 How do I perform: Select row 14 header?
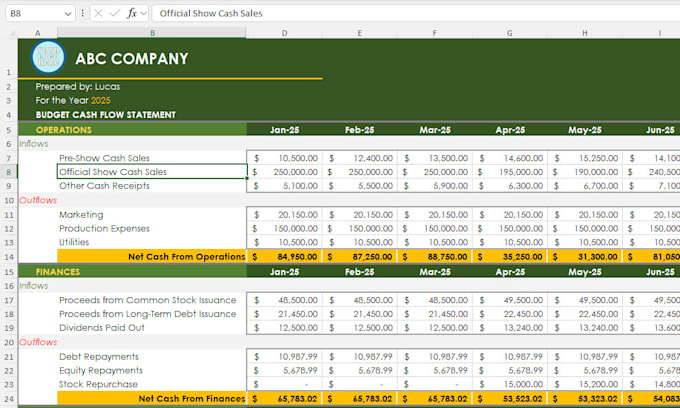[9, 257]
